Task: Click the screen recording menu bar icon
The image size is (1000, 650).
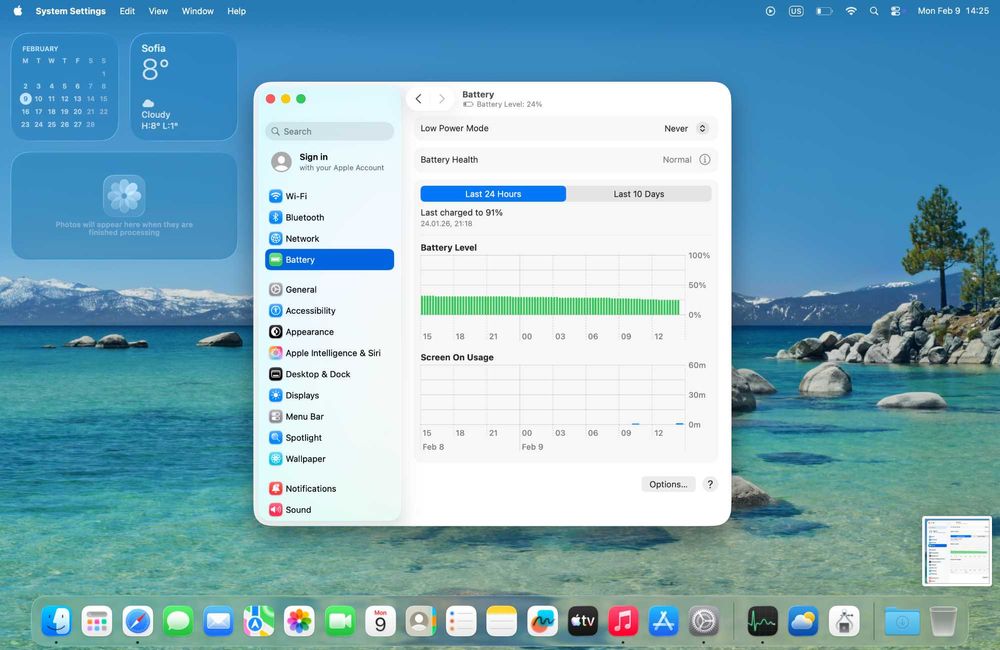Action: click(x=770, y=11)
